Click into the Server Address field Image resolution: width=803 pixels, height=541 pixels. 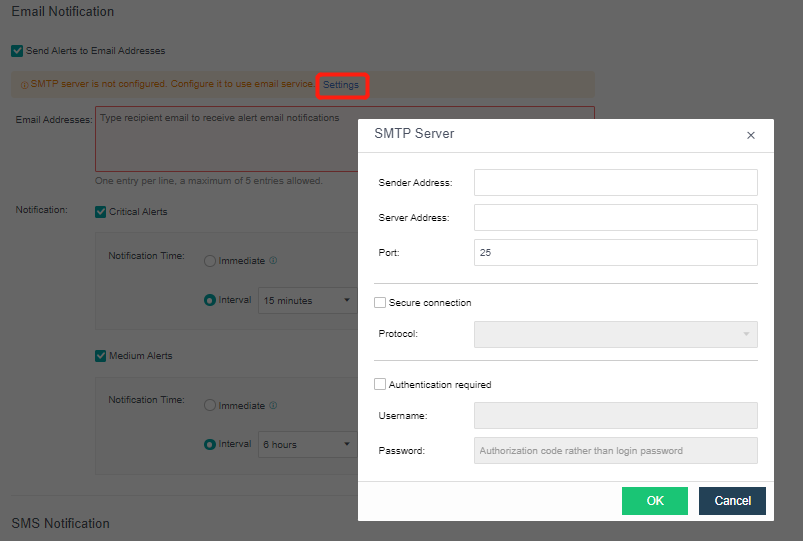point(615,217)
